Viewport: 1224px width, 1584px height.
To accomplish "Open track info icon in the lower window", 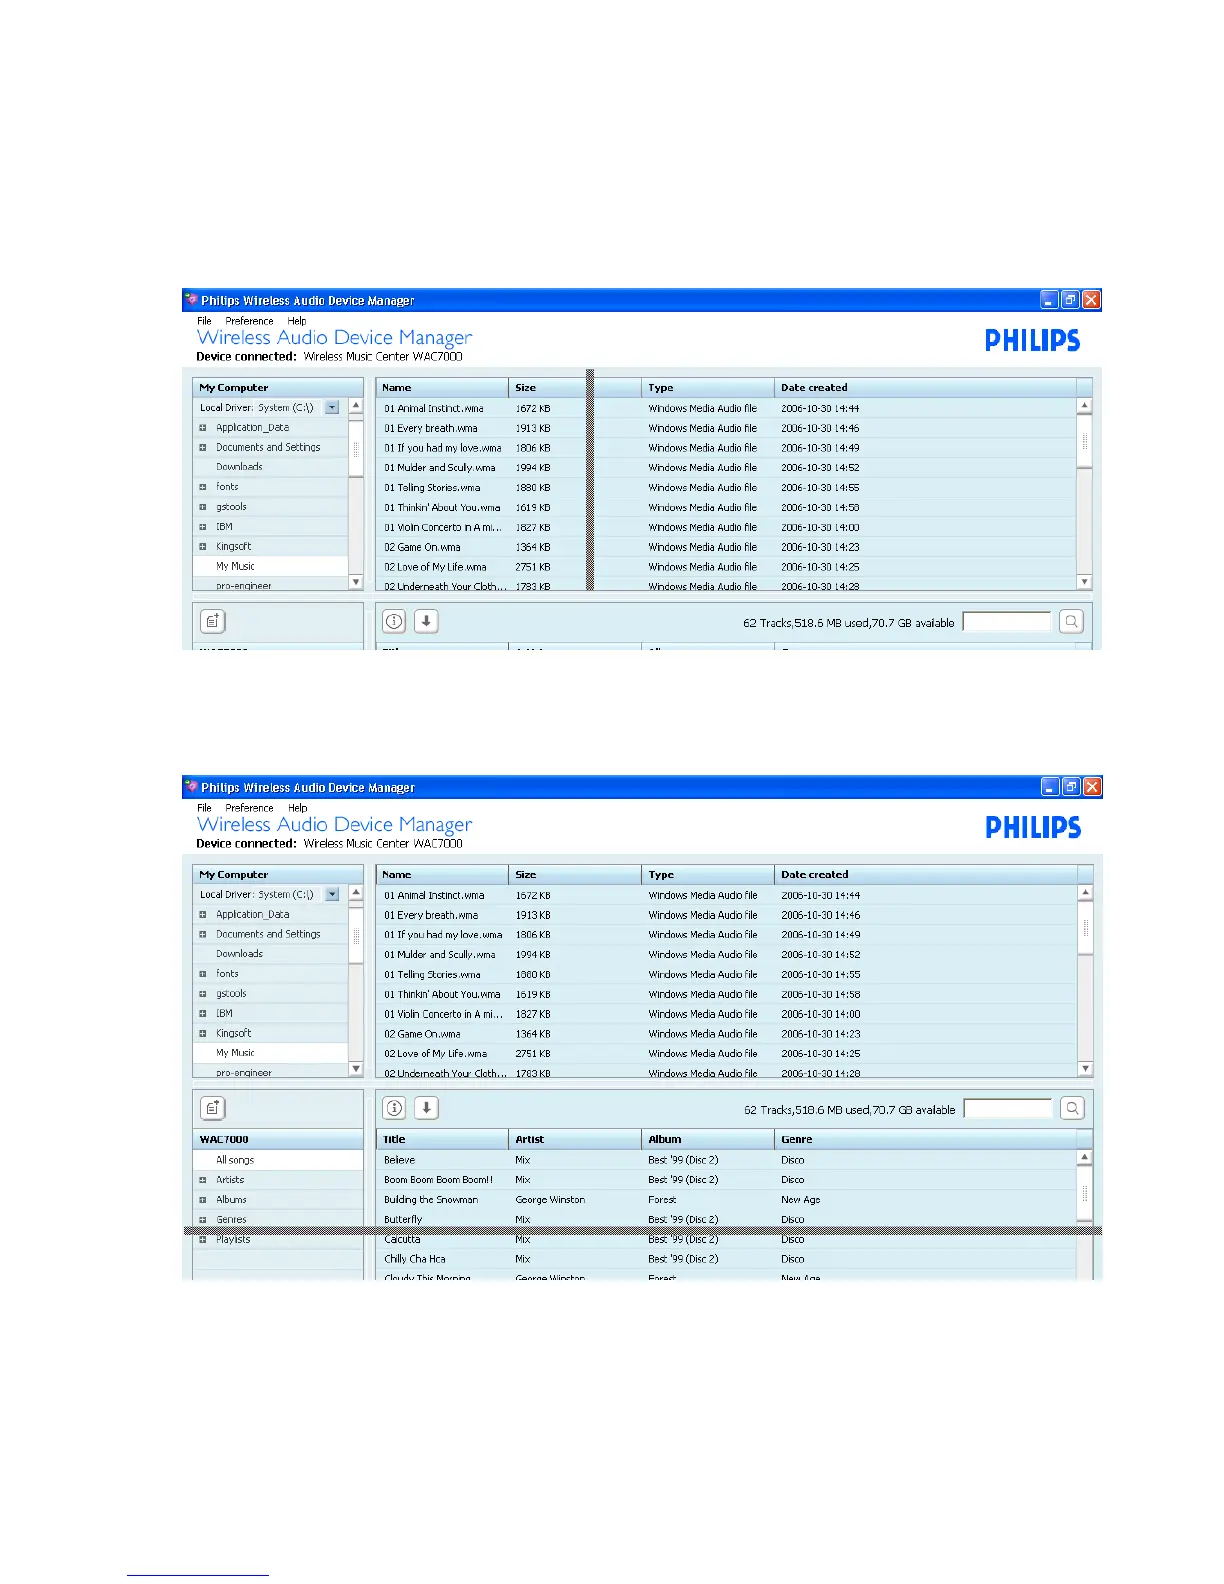I will click(395, 1108).
